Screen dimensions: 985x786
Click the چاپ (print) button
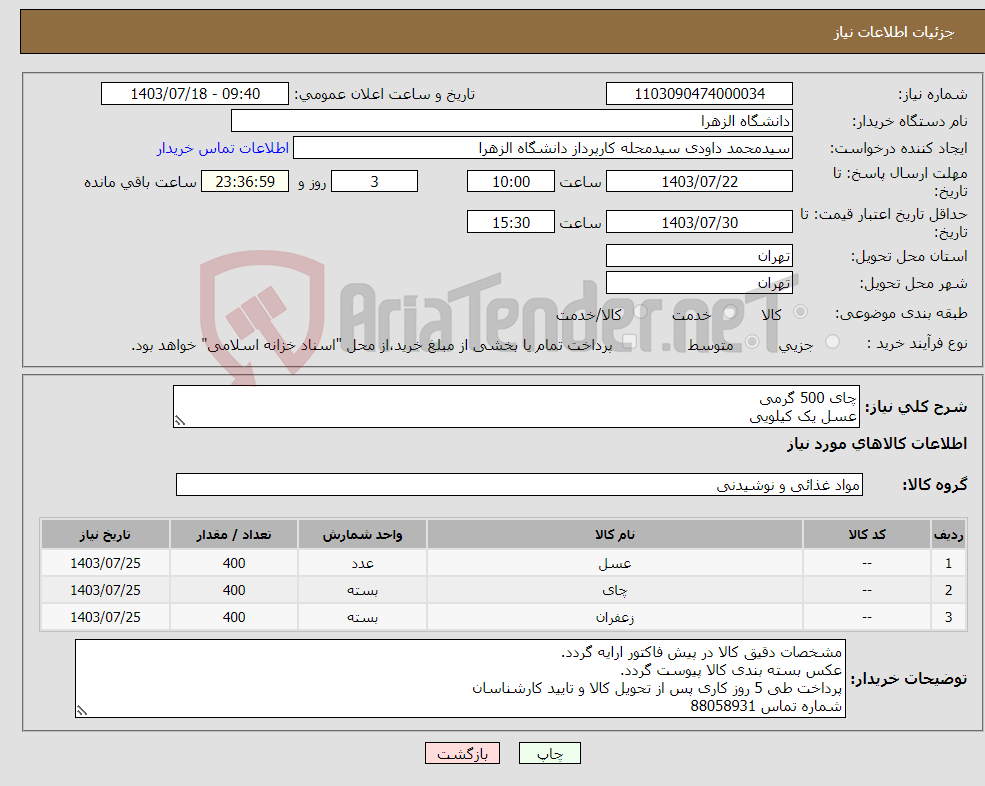click(550, 753)
